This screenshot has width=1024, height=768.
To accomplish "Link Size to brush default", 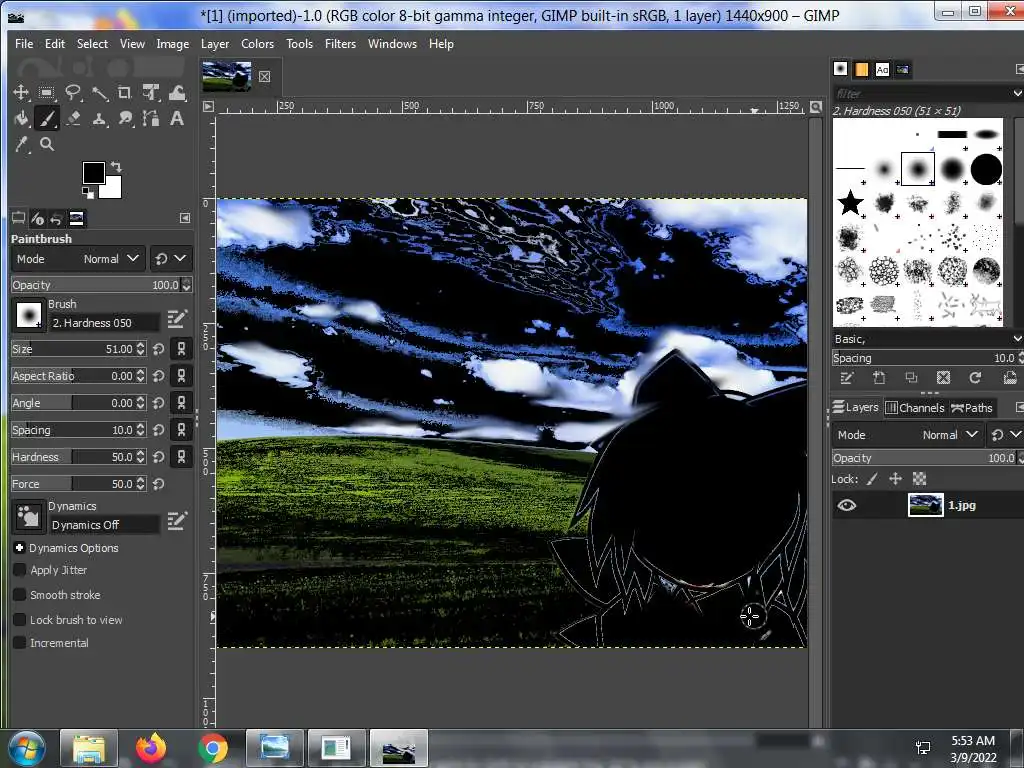I will (x=181, y=349).
